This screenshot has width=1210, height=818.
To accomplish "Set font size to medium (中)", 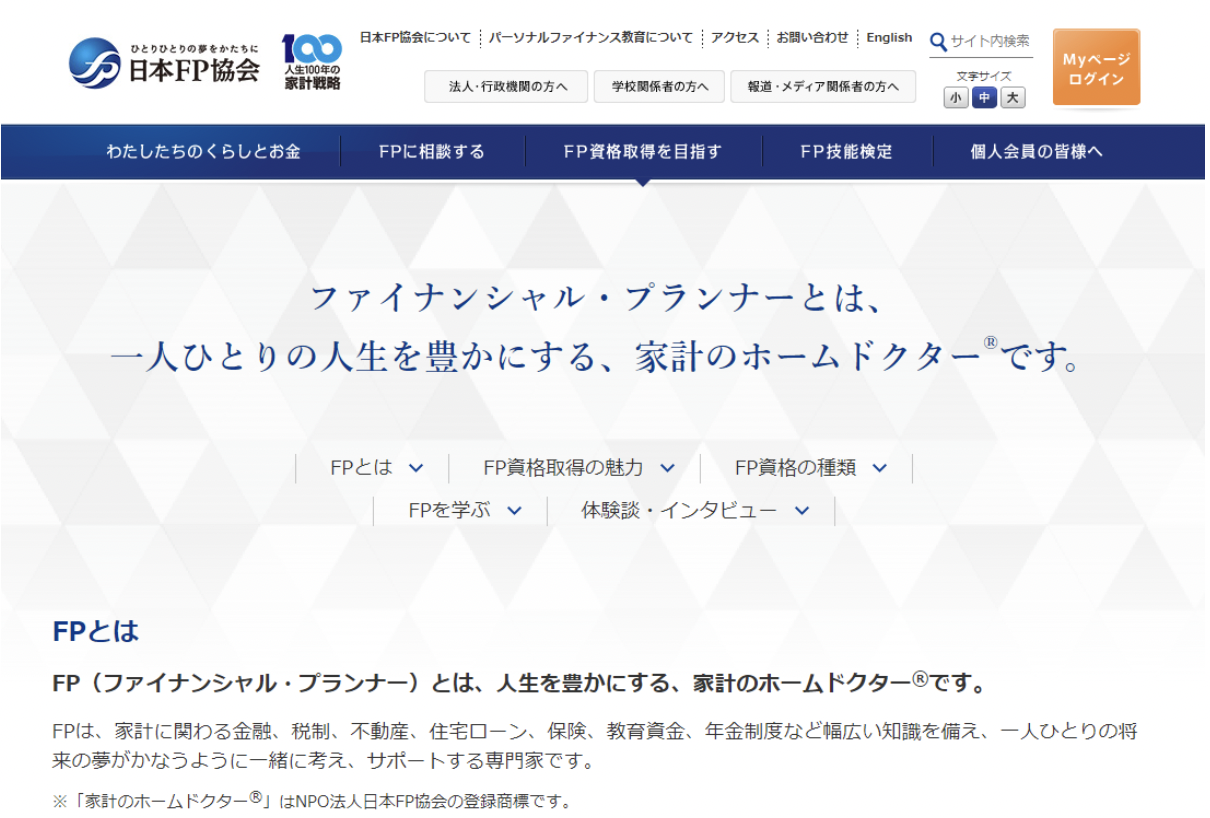I will point(985,98).
